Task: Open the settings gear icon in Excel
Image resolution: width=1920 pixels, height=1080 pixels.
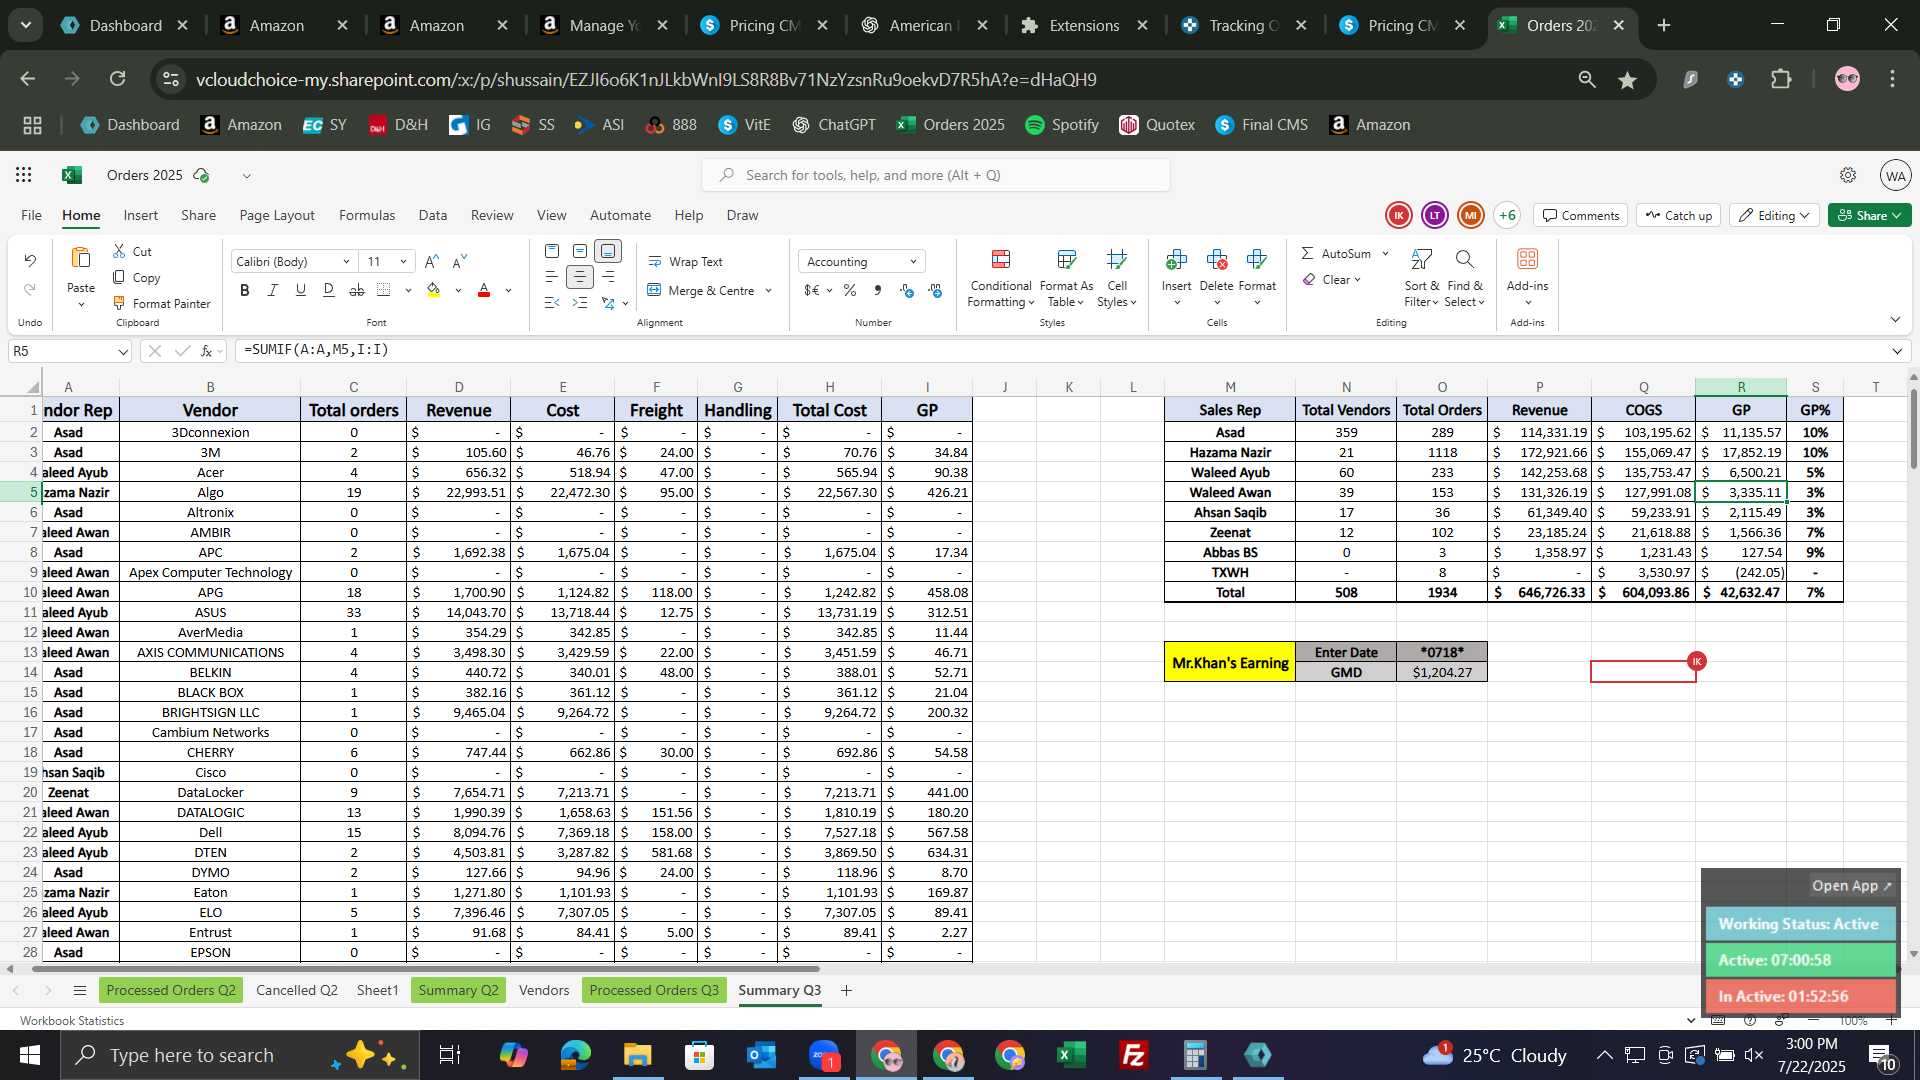Action: tap(1848, 175)
